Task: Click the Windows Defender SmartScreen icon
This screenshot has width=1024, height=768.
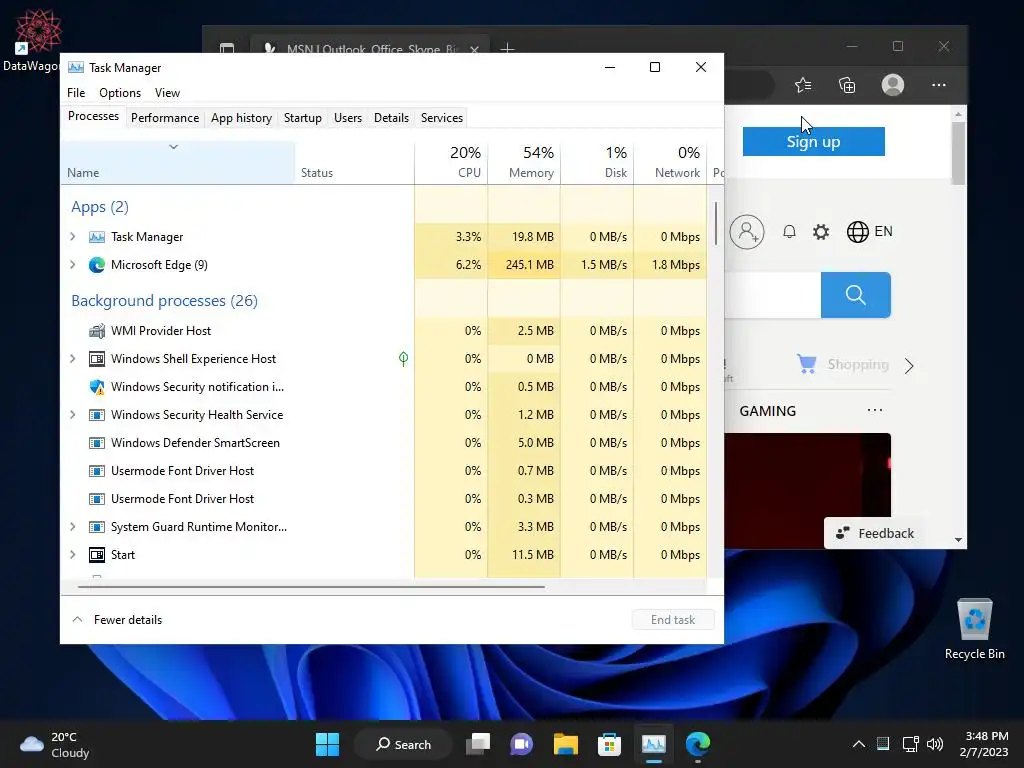Action: tap(97, 443)
